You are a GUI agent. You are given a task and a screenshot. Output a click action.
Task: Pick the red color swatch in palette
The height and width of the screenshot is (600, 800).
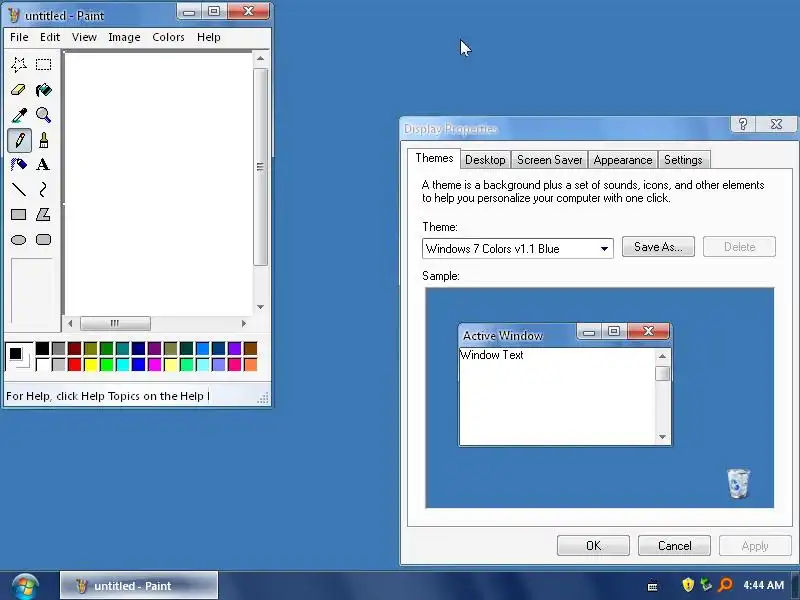pos(74,364)
